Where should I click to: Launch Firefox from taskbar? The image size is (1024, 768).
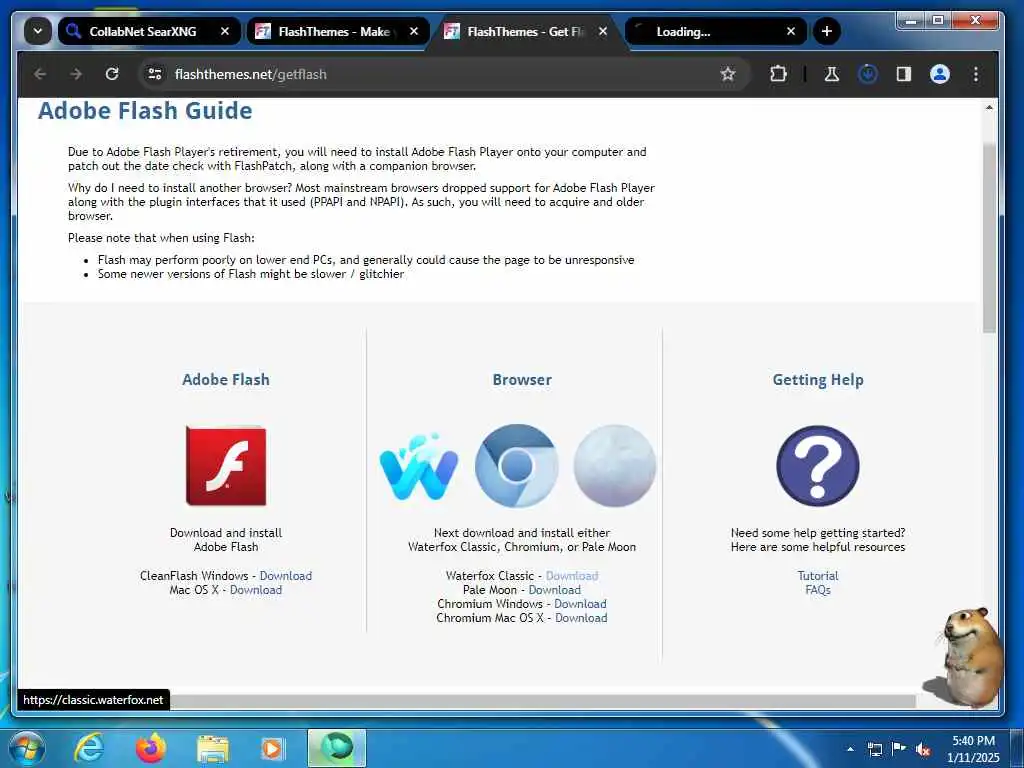[x=151, y=748]
